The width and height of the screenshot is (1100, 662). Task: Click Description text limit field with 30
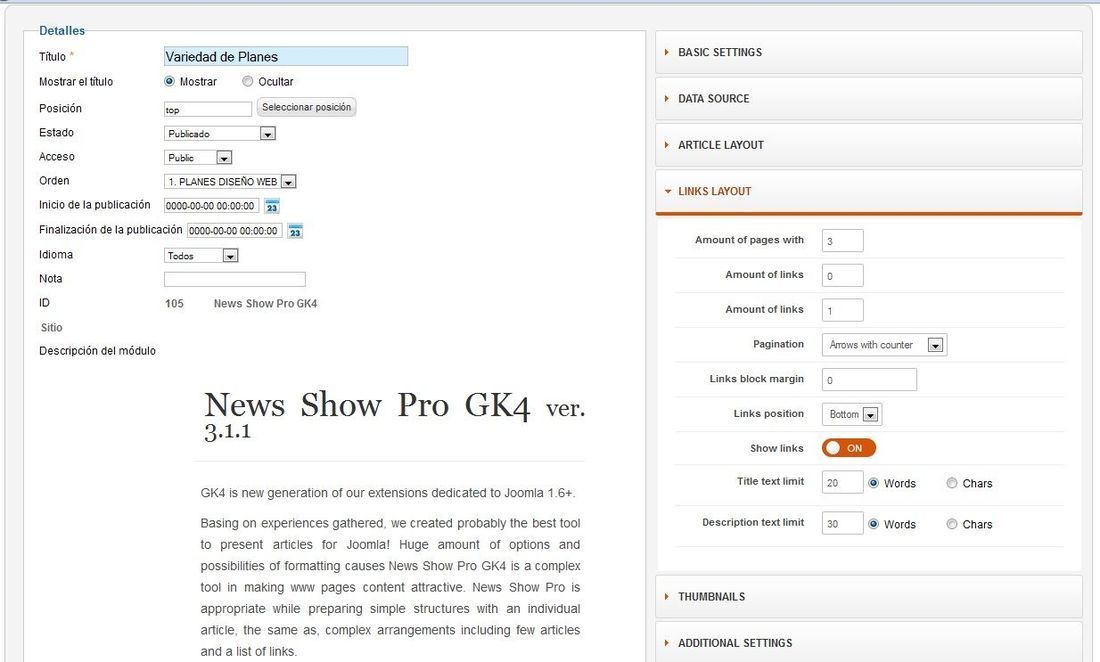843,523
